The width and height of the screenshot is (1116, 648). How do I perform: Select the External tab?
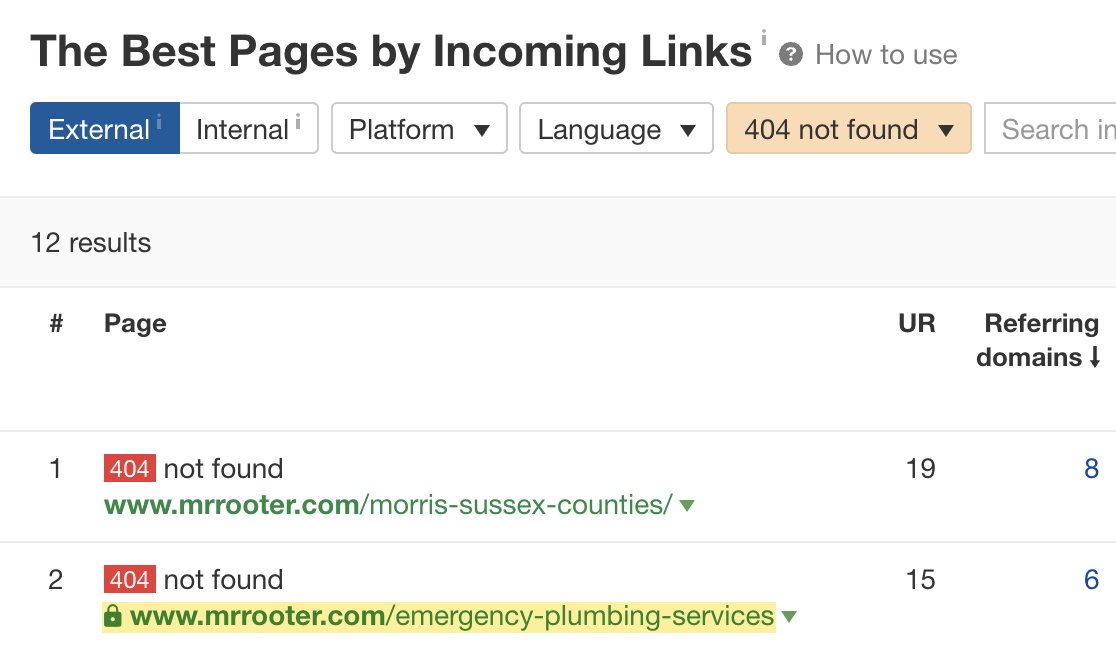[97, 128]
